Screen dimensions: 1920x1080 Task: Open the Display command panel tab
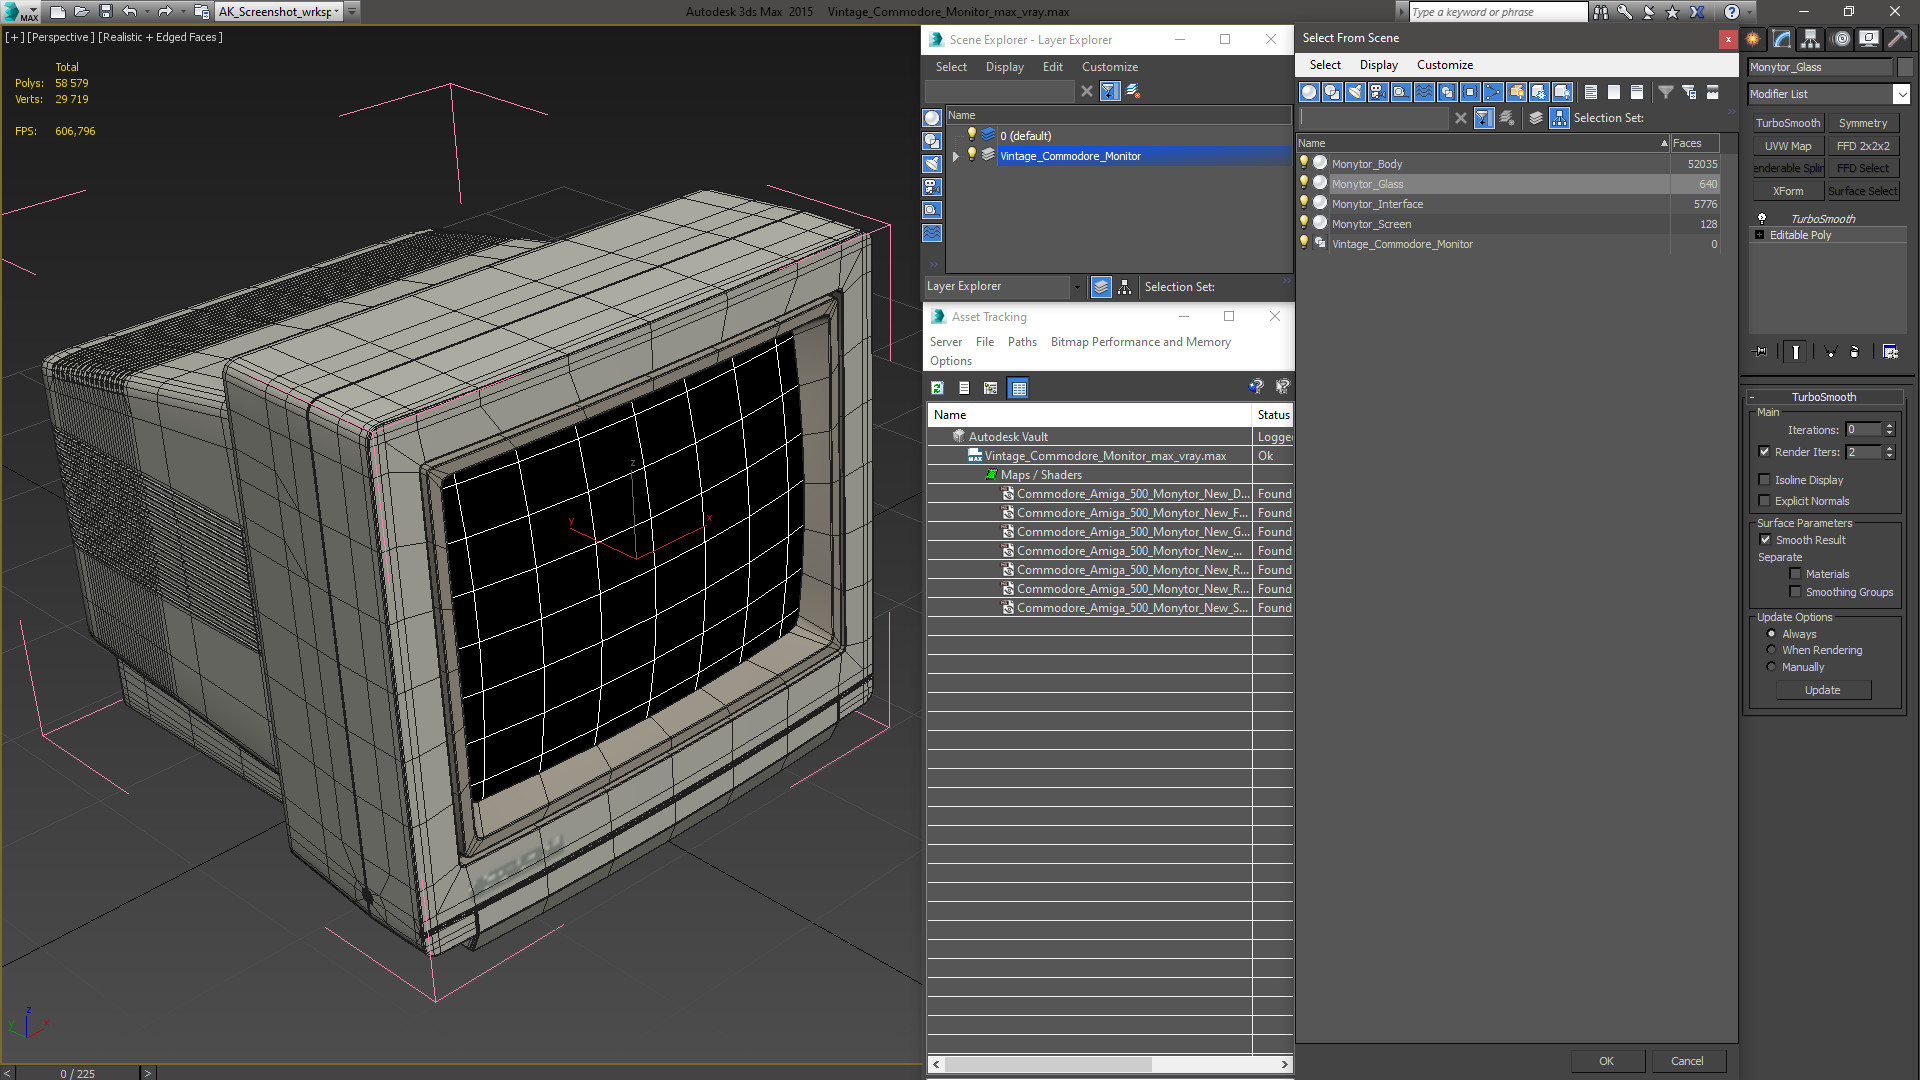(1868, 39)
